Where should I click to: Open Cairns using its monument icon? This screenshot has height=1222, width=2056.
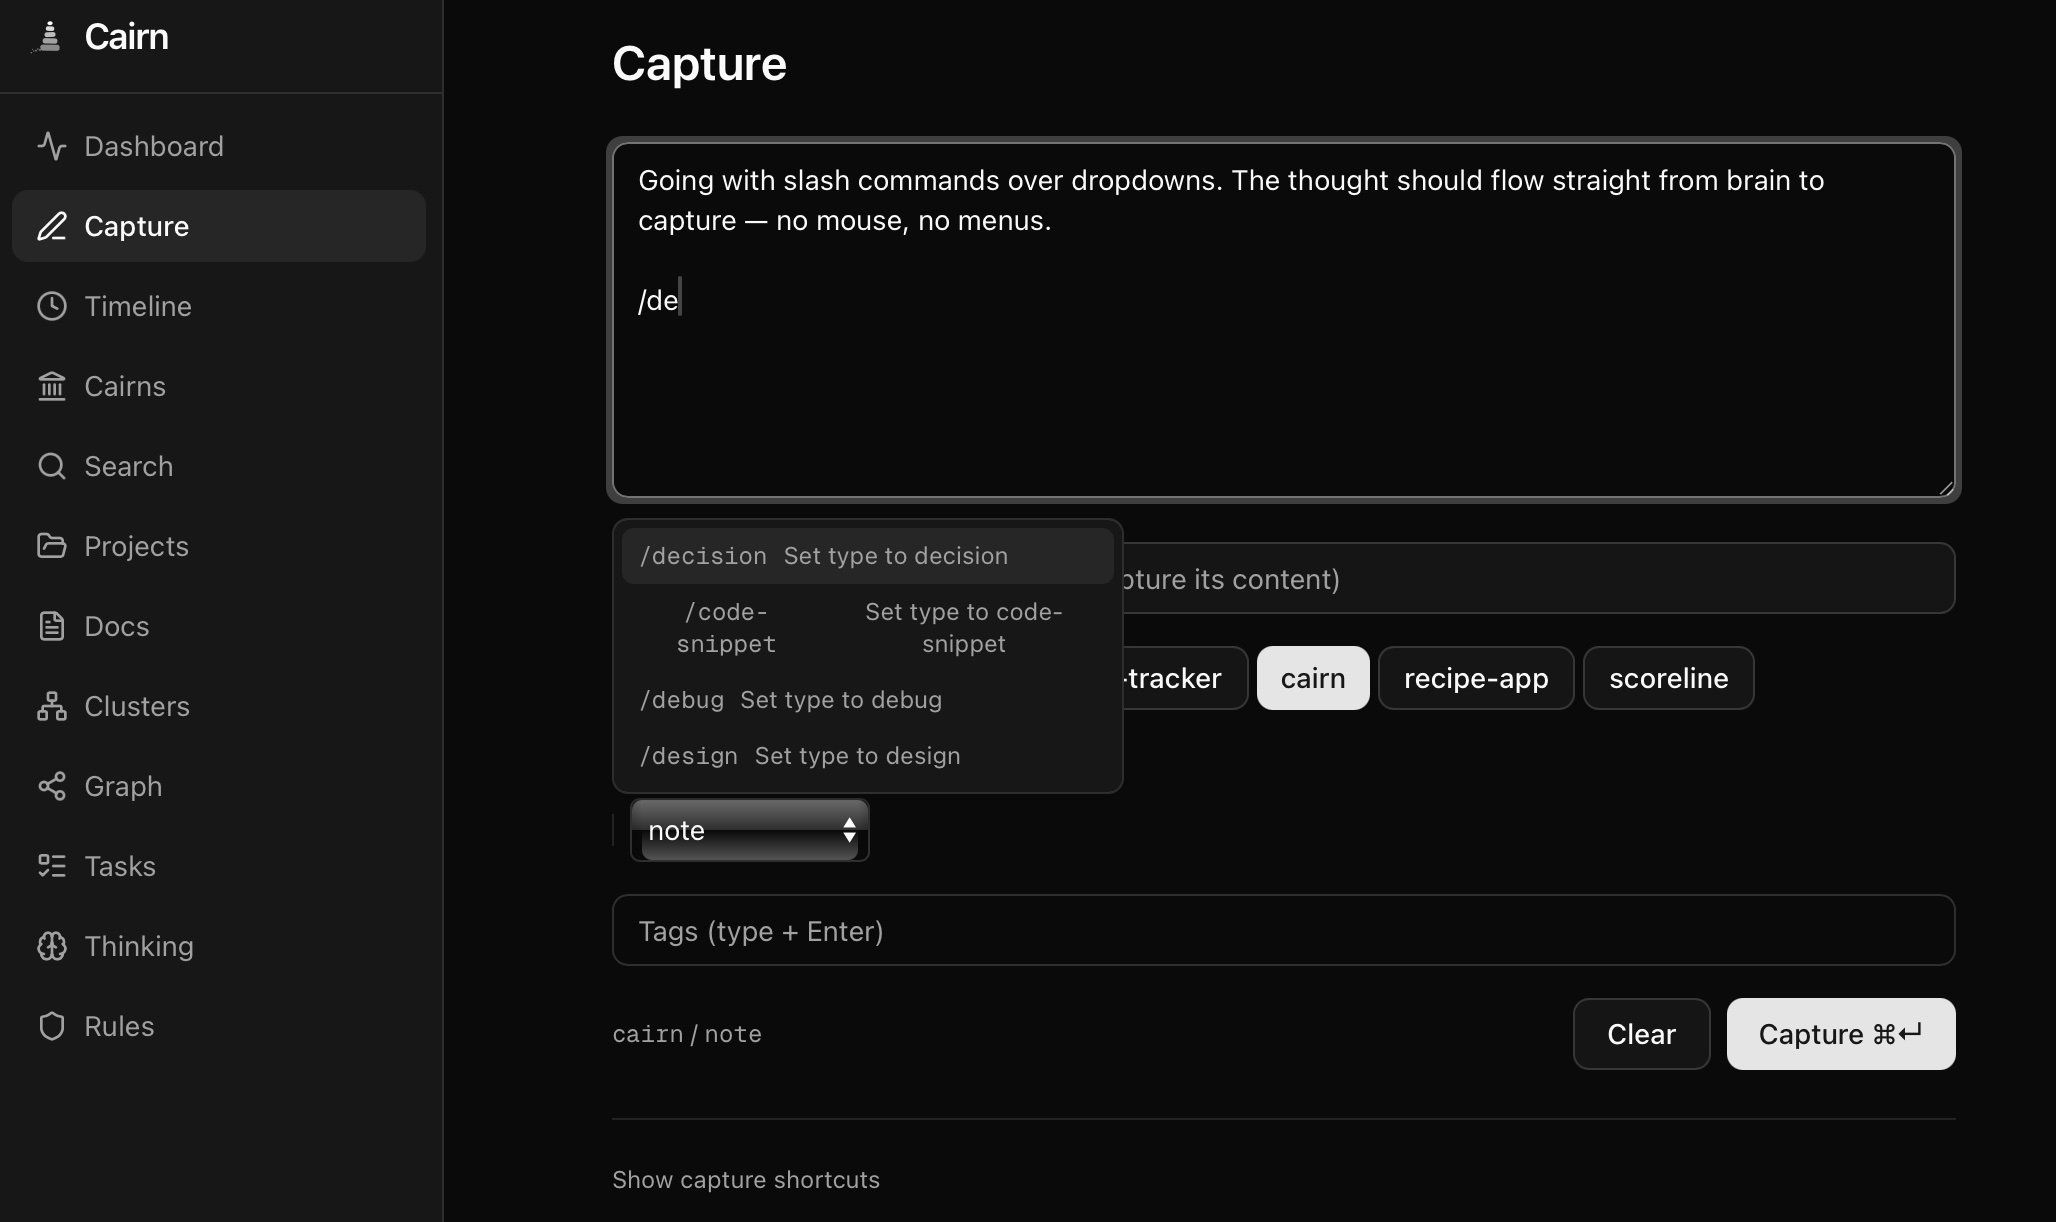coord(53,386)
